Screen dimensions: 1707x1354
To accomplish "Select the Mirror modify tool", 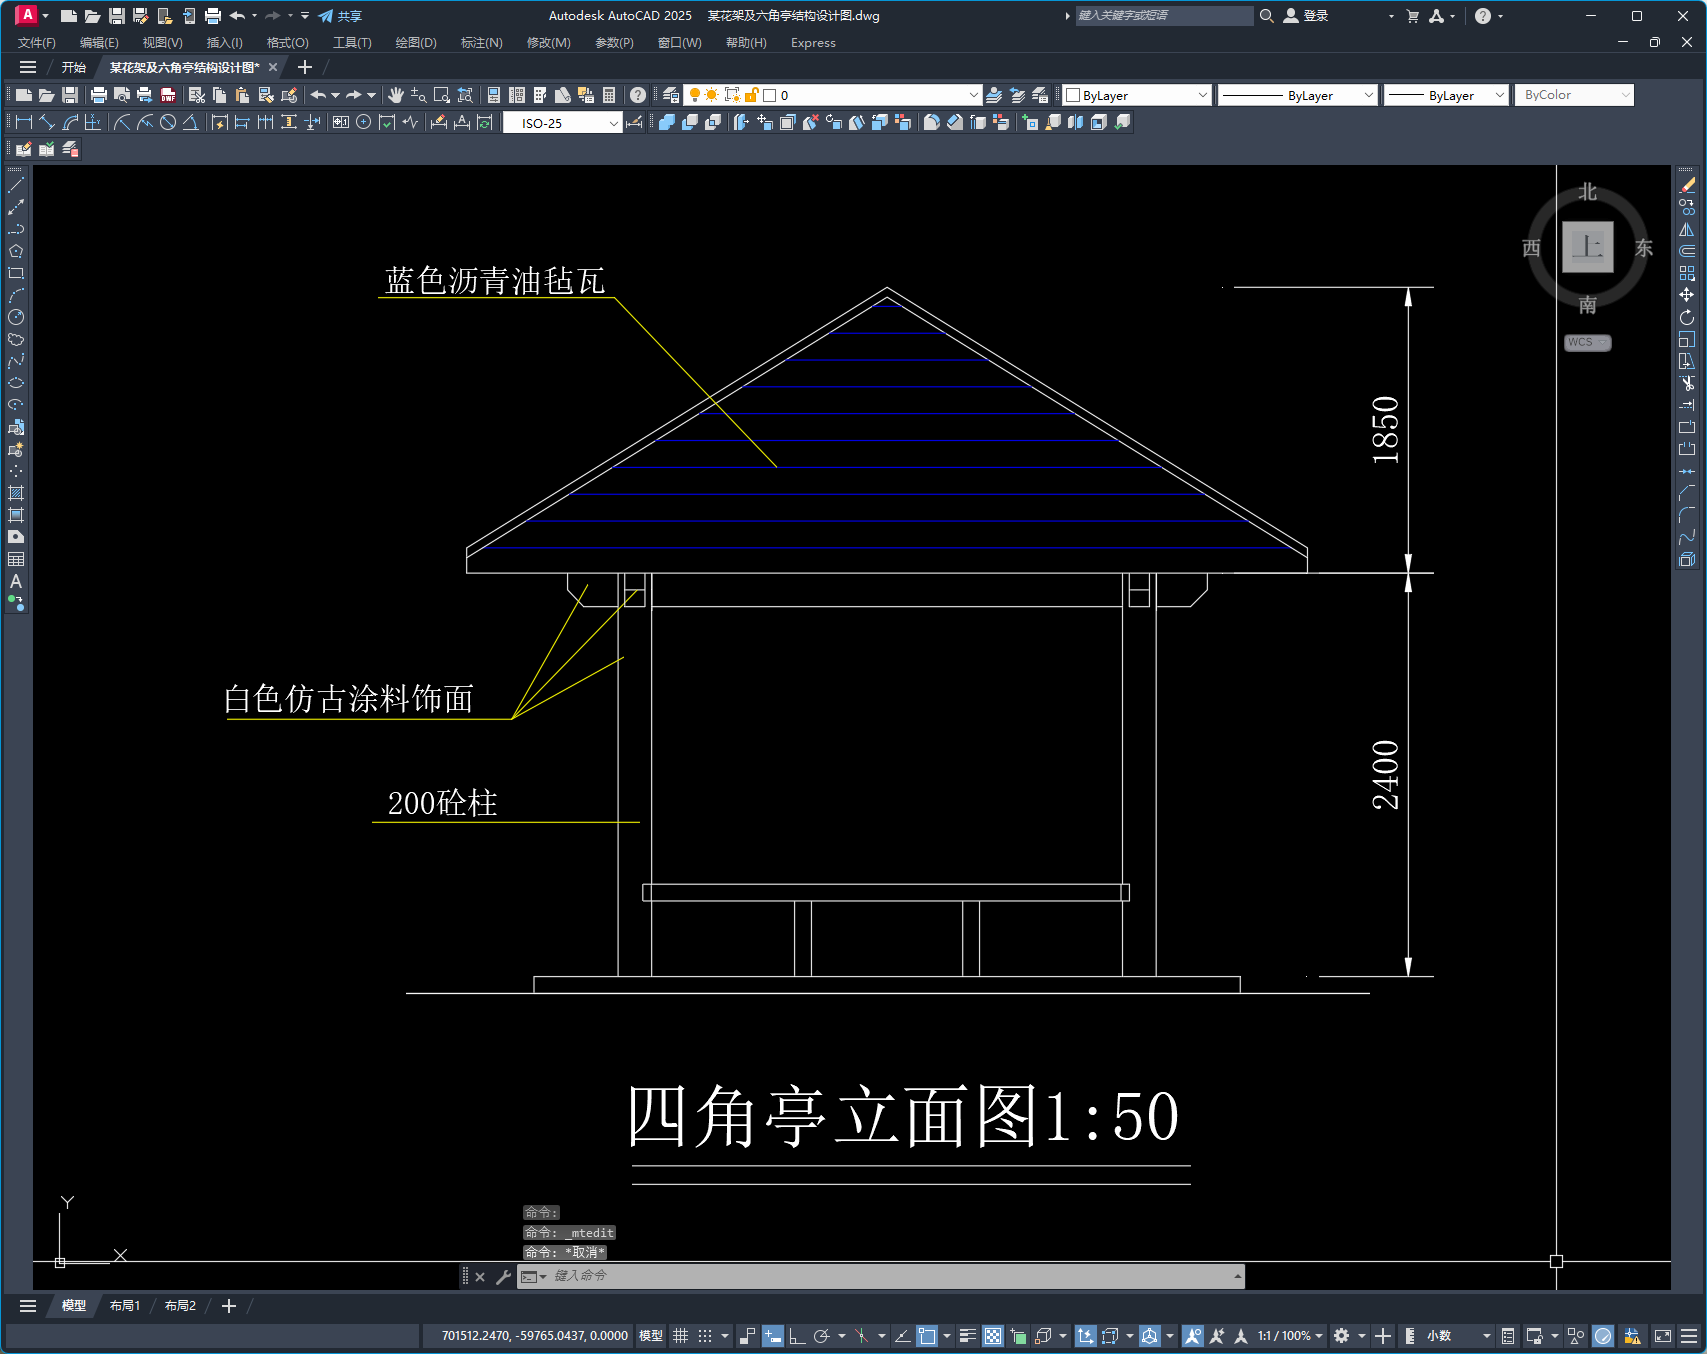I will (x=1687, y=229).
